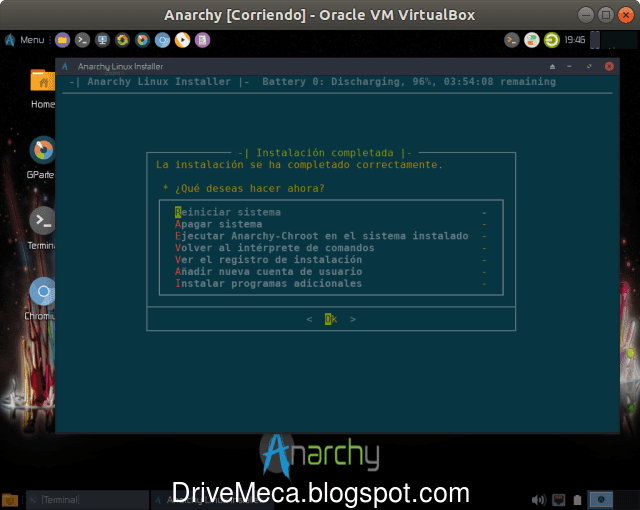Screen dimensions: 640x510
Task: Click the bottom-right workspace thumbnail
Action: click(x=601, y=500)
